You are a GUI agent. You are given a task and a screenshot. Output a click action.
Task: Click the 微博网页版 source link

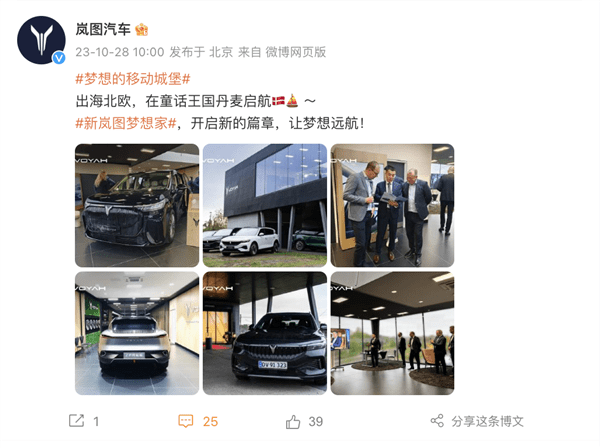(x=296, y=52)
